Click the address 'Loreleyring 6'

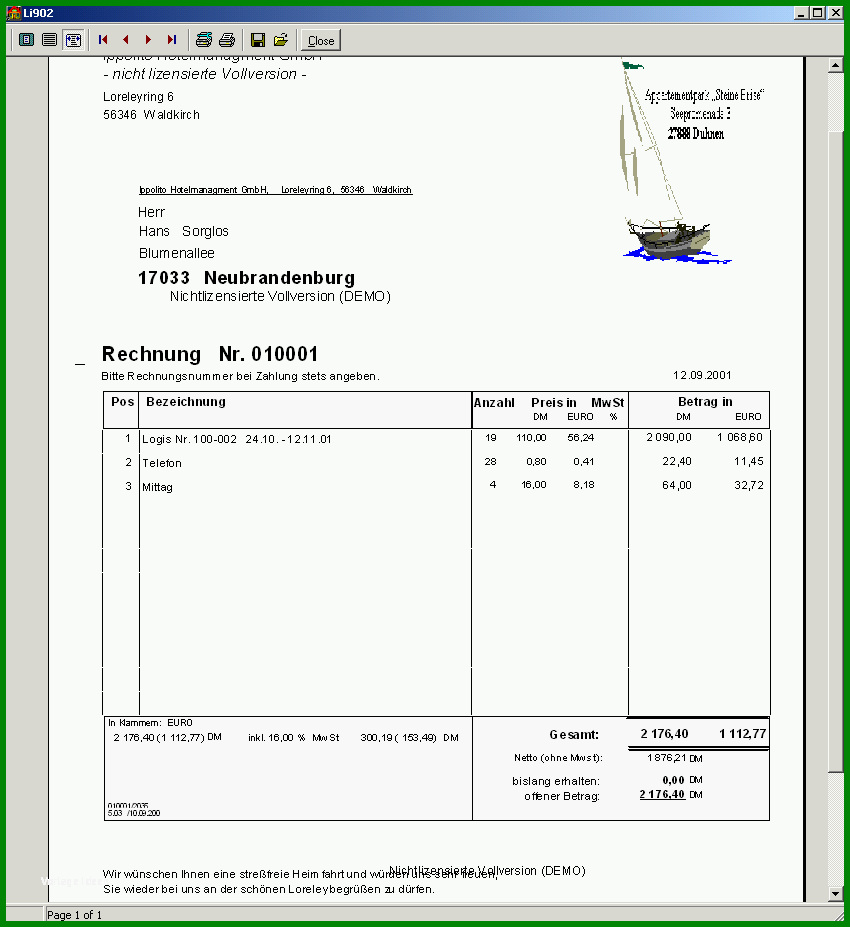(x=138, y=96)
